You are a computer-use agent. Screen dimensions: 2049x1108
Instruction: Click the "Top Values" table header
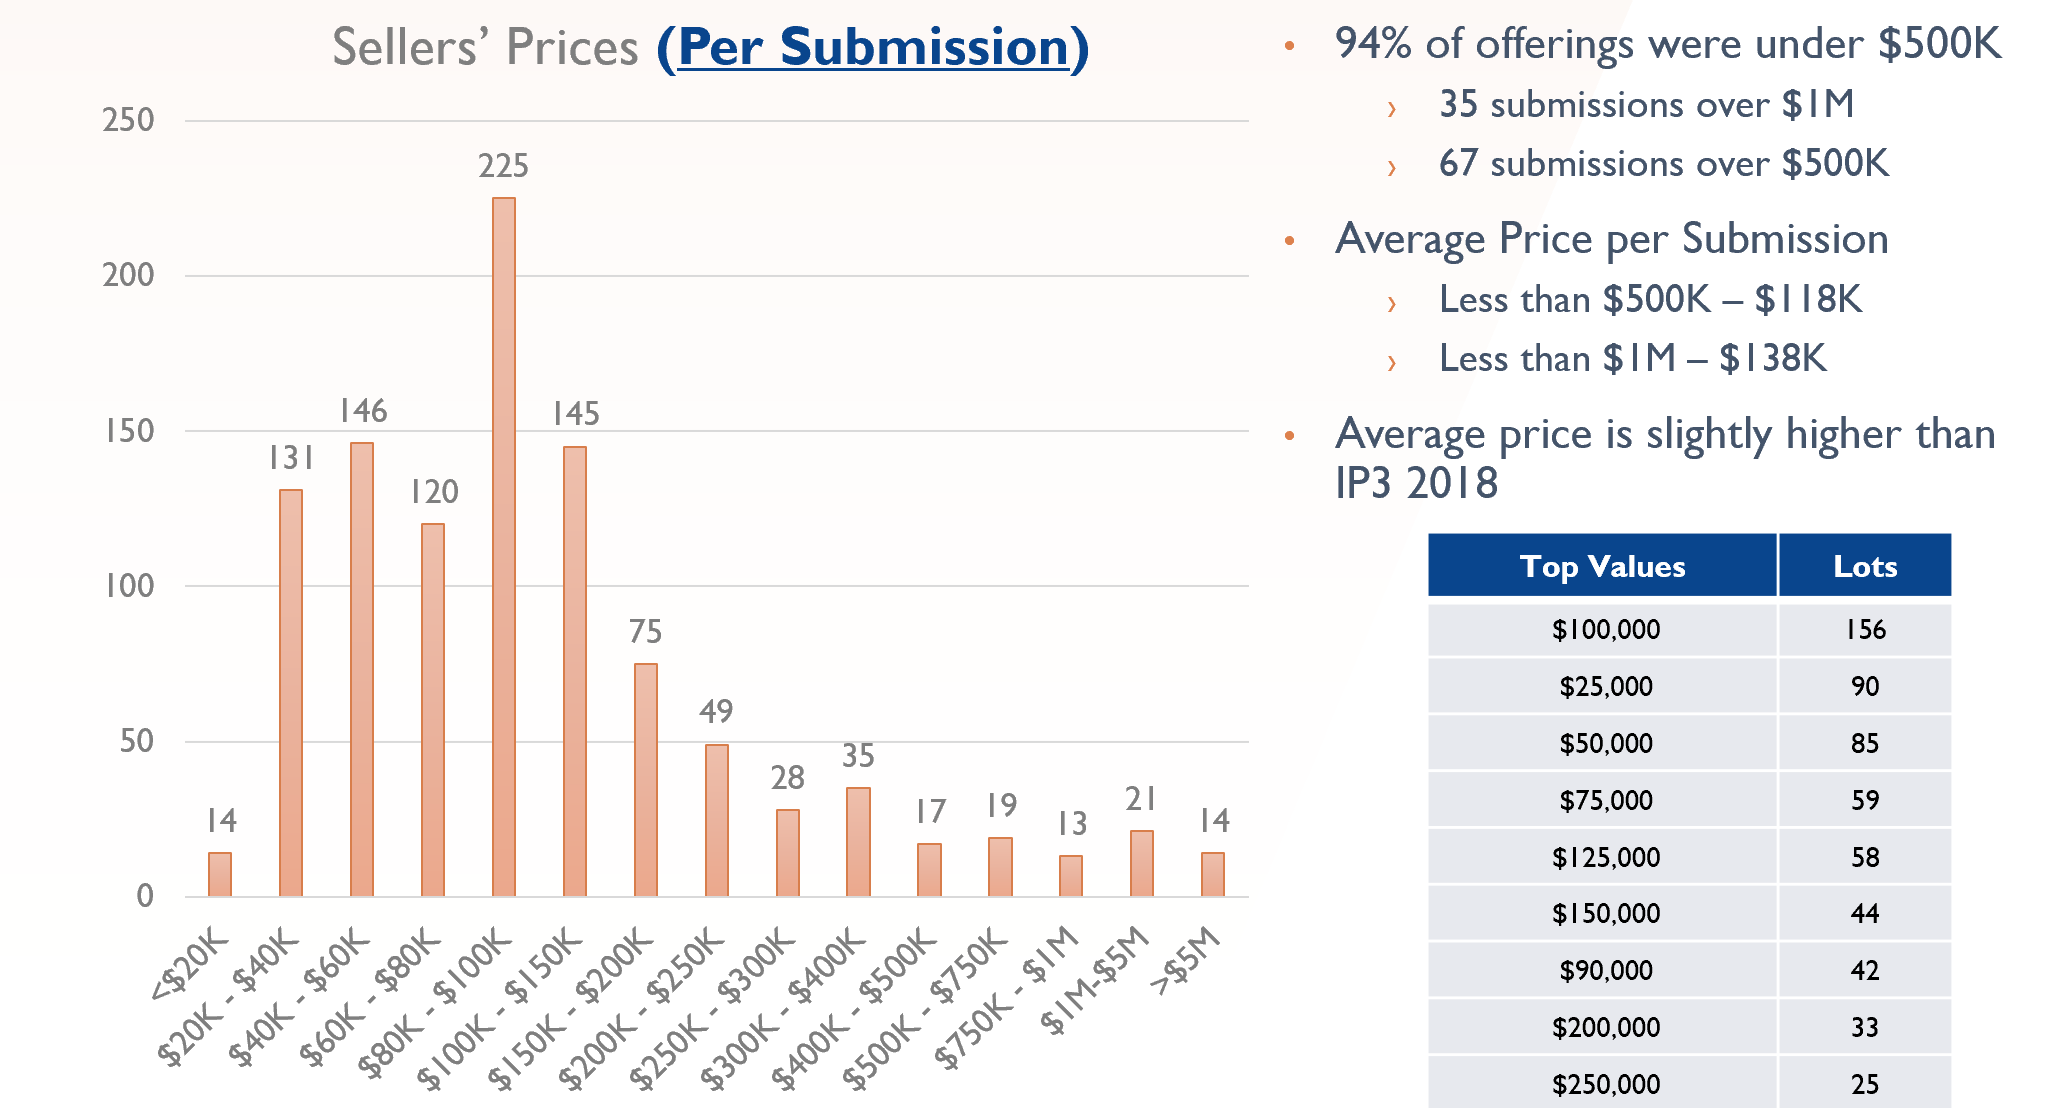[x=1602, y=566]
